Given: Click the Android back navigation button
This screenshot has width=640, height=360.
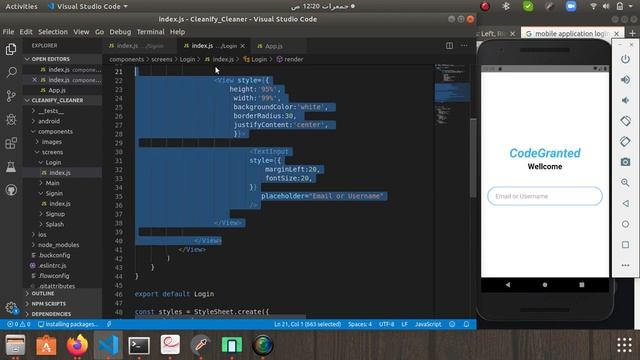Looking at the screenshot, I should [x=508, y=284].
